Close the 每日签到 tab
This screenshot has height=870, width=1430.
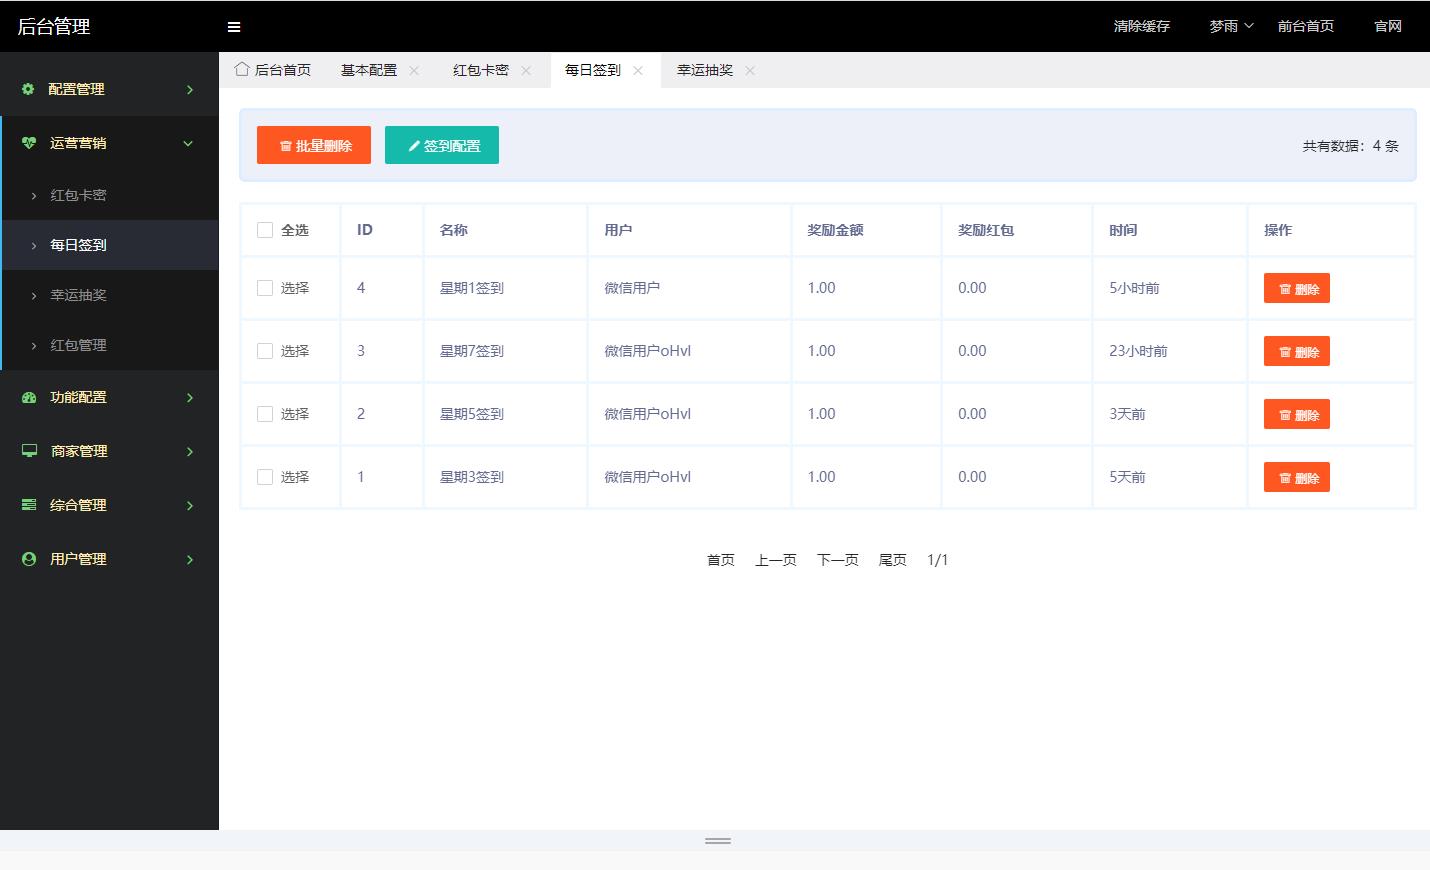[638, 70]
